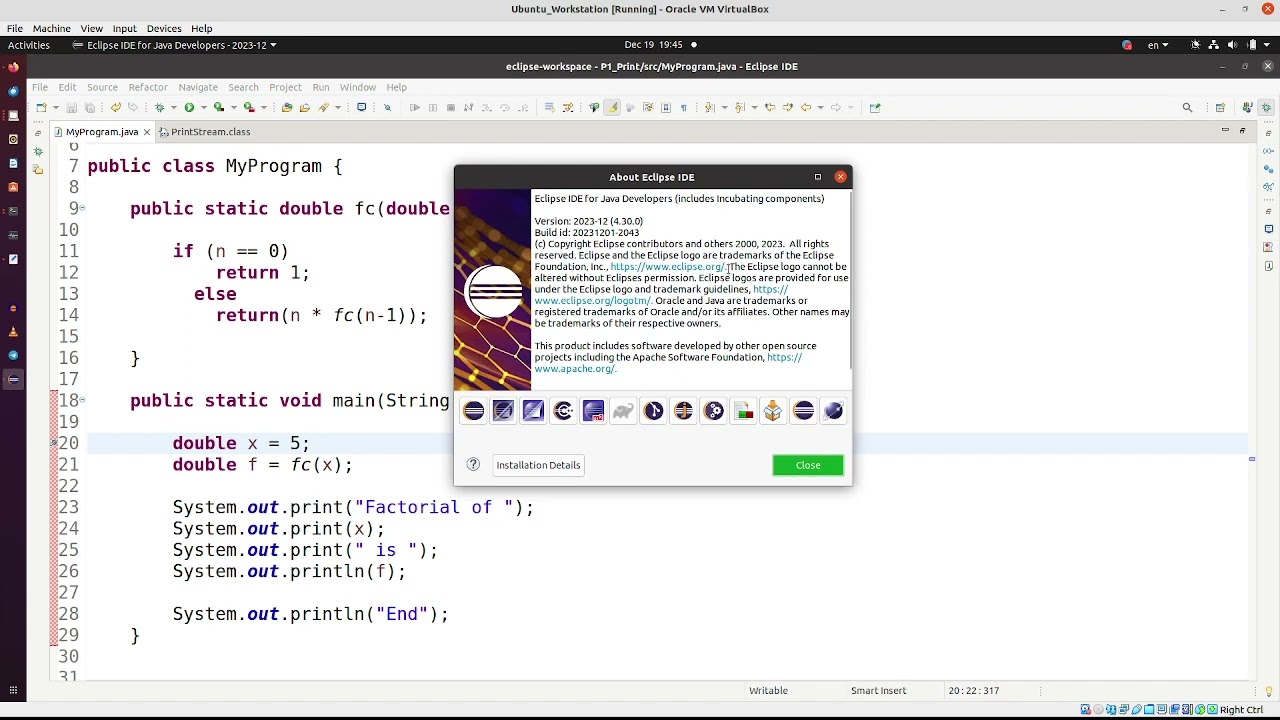Image resolution: width=1280 pixels, height=720 pixels.
Task: Click Show Applications grid in dock
Action: (13, 690)
